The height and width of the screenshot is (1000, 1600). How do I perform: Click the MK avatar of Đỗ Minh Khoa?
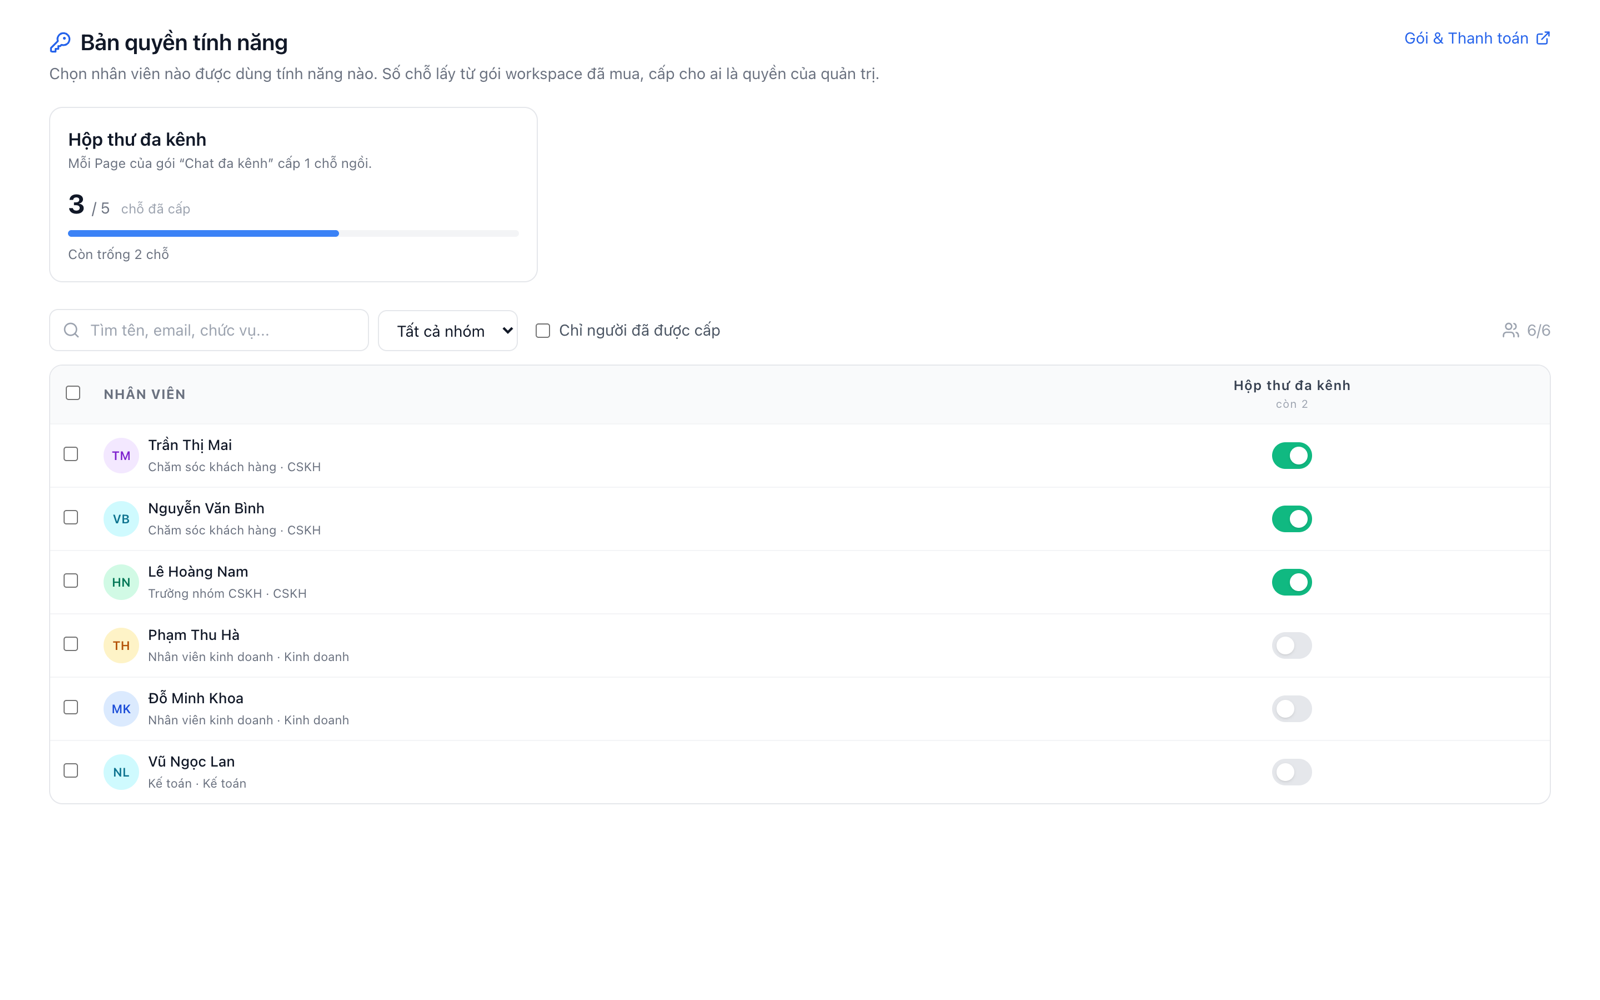pyautogui.click(x=121, y=708)
